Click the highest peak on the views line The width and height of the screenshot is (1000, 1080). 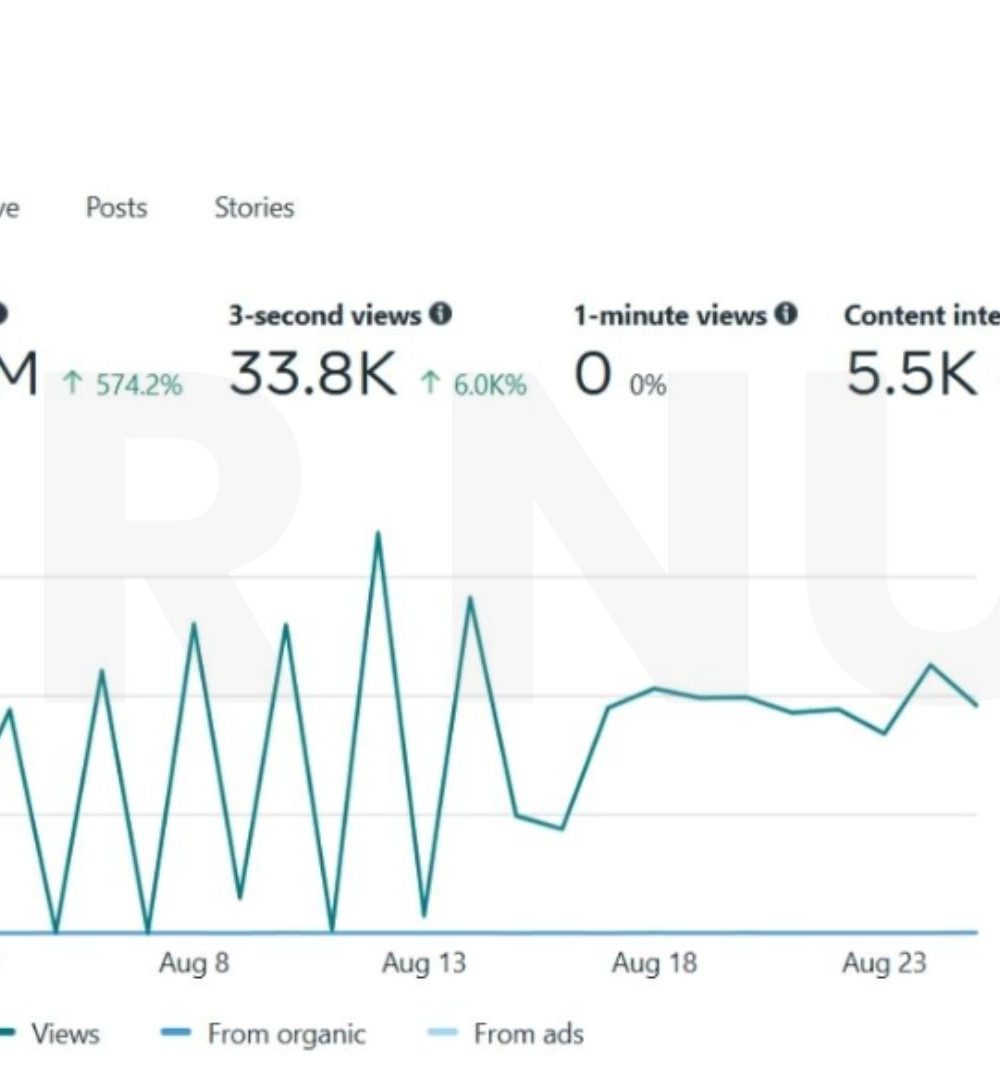(x=377, y=533)
